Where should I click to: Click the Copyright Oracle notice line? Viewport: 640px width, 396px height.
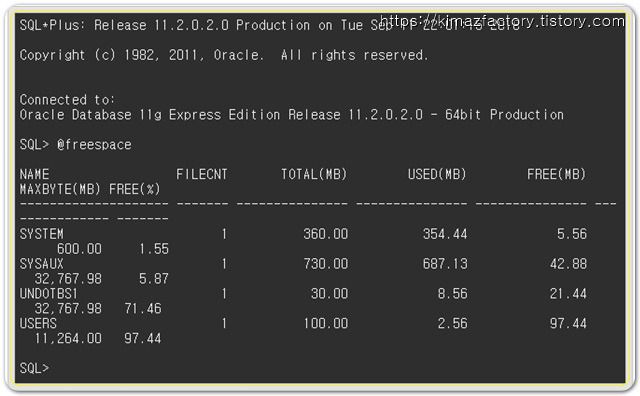224,55
